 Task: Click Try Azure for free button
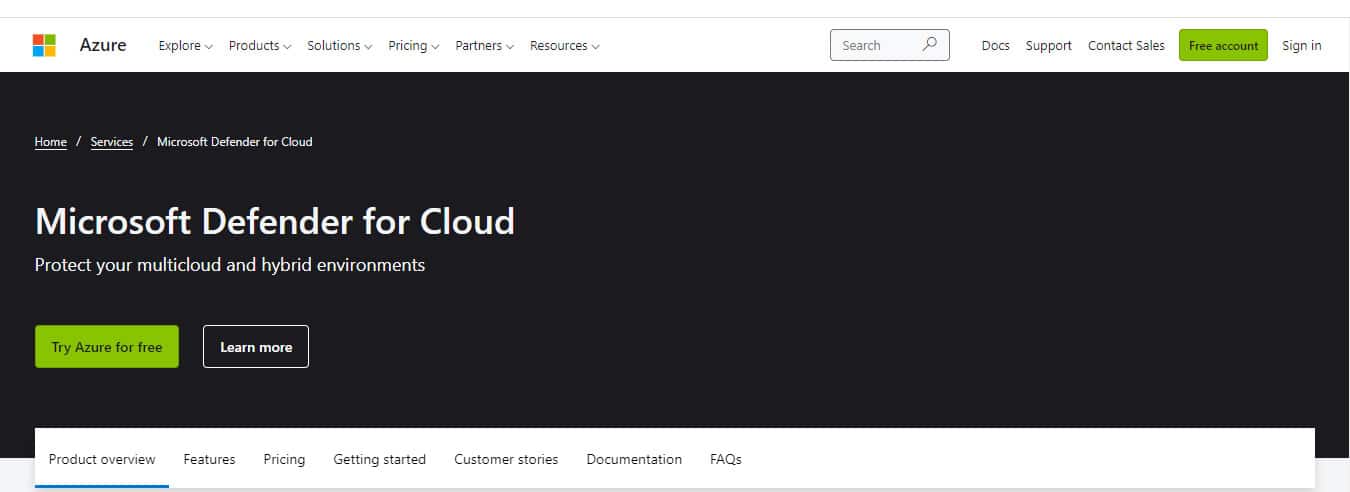pyautogui.click(x=107, y=346)
